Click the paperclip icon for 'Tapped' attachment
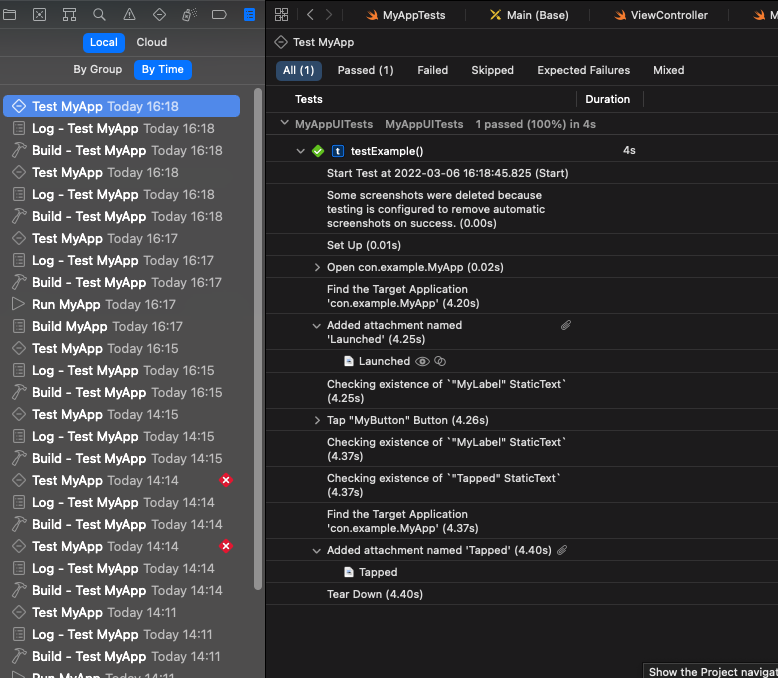Screen dimensions: 778x678 pyautogui.click(x=562, y=550)
